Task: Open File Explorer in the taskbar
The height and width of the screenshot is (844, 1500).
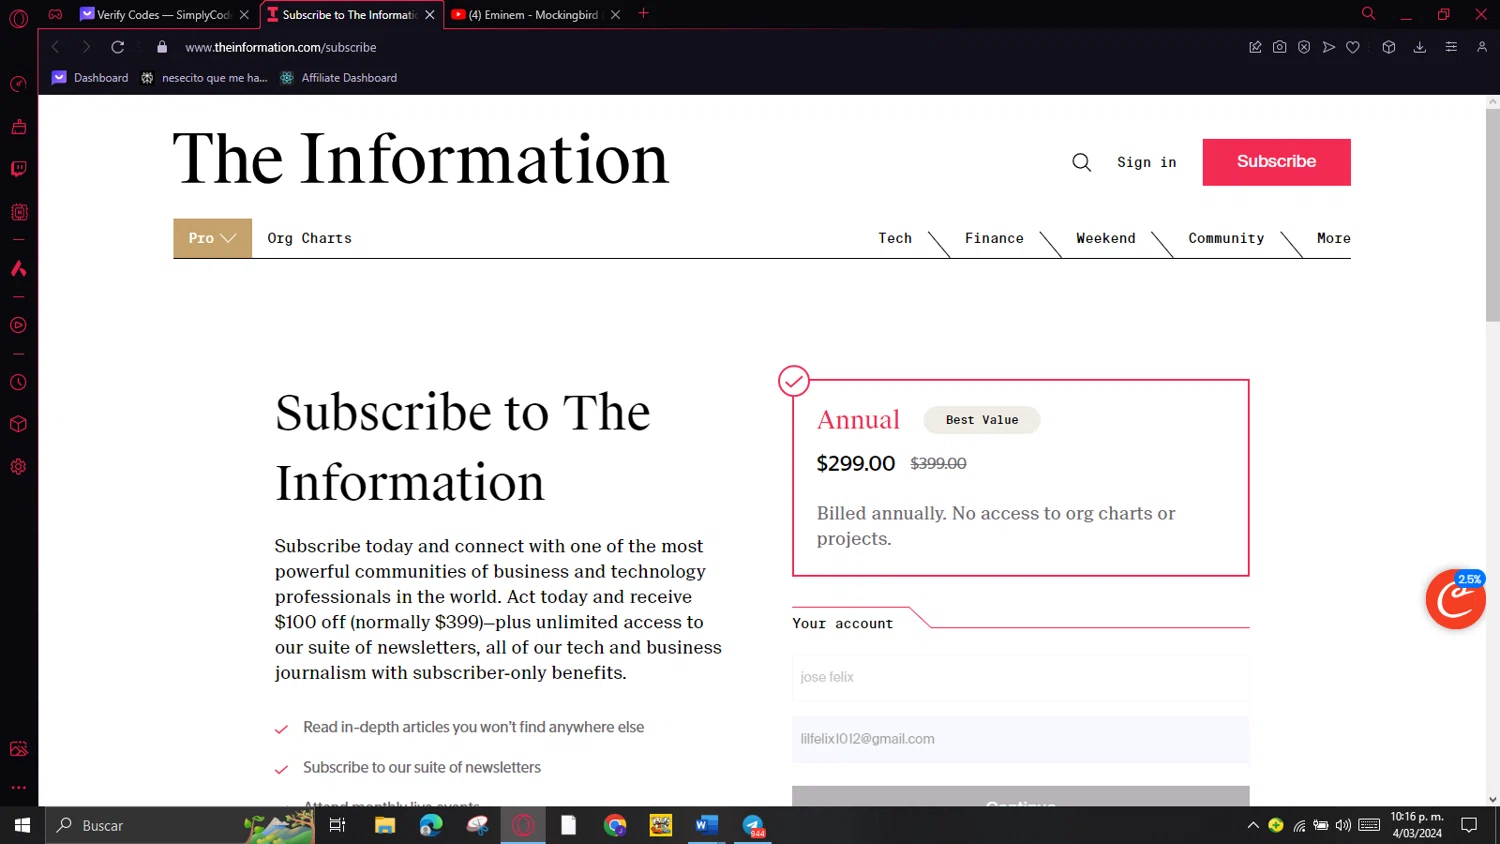Action: point(385,825)
